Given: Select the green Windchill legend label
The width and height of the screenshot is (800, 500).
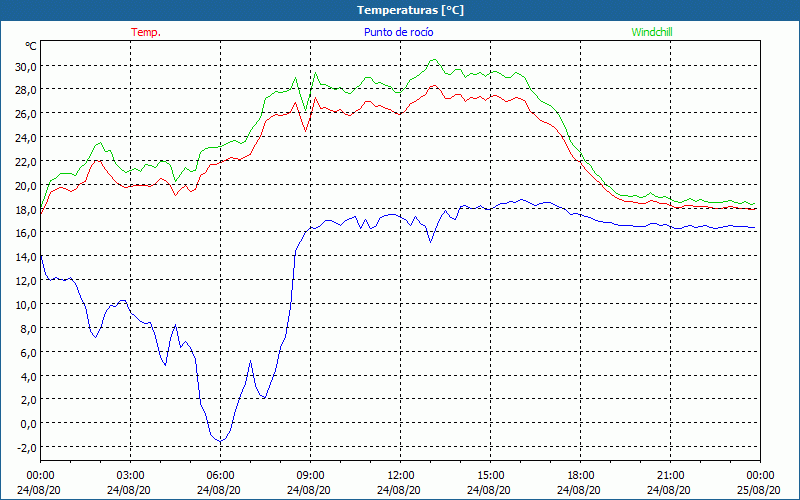Looking at the screenshot, I should pyautogui.click(x=652, y=32).
